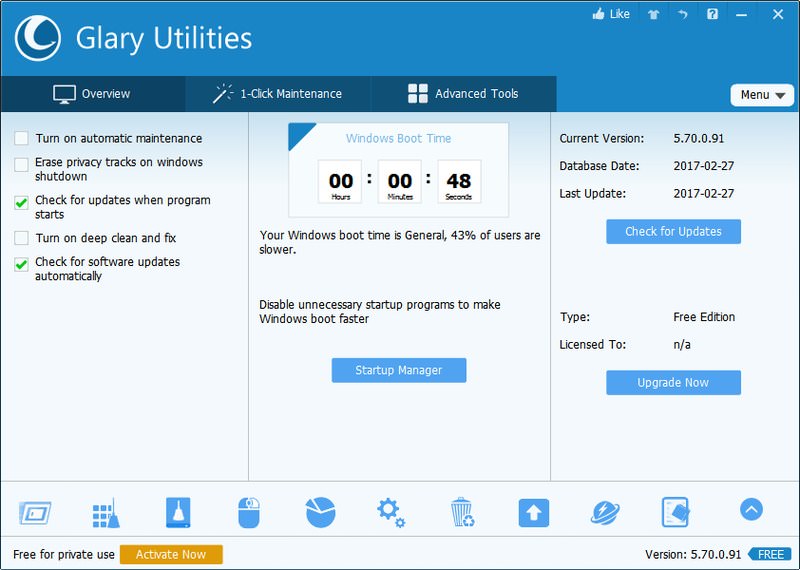Click the 00 Hours boot time box
Viewport: 800px width, 570px height.
[340, 182]
